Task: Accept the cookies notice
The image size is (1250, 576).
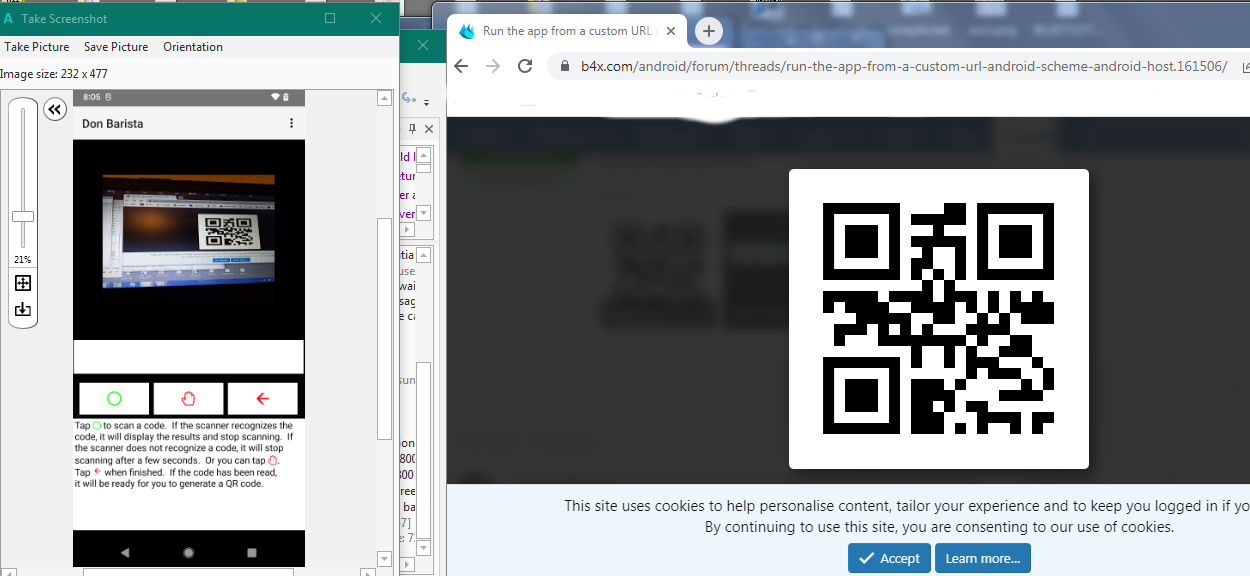Action: pyautogui.click(x=889, y=558)
